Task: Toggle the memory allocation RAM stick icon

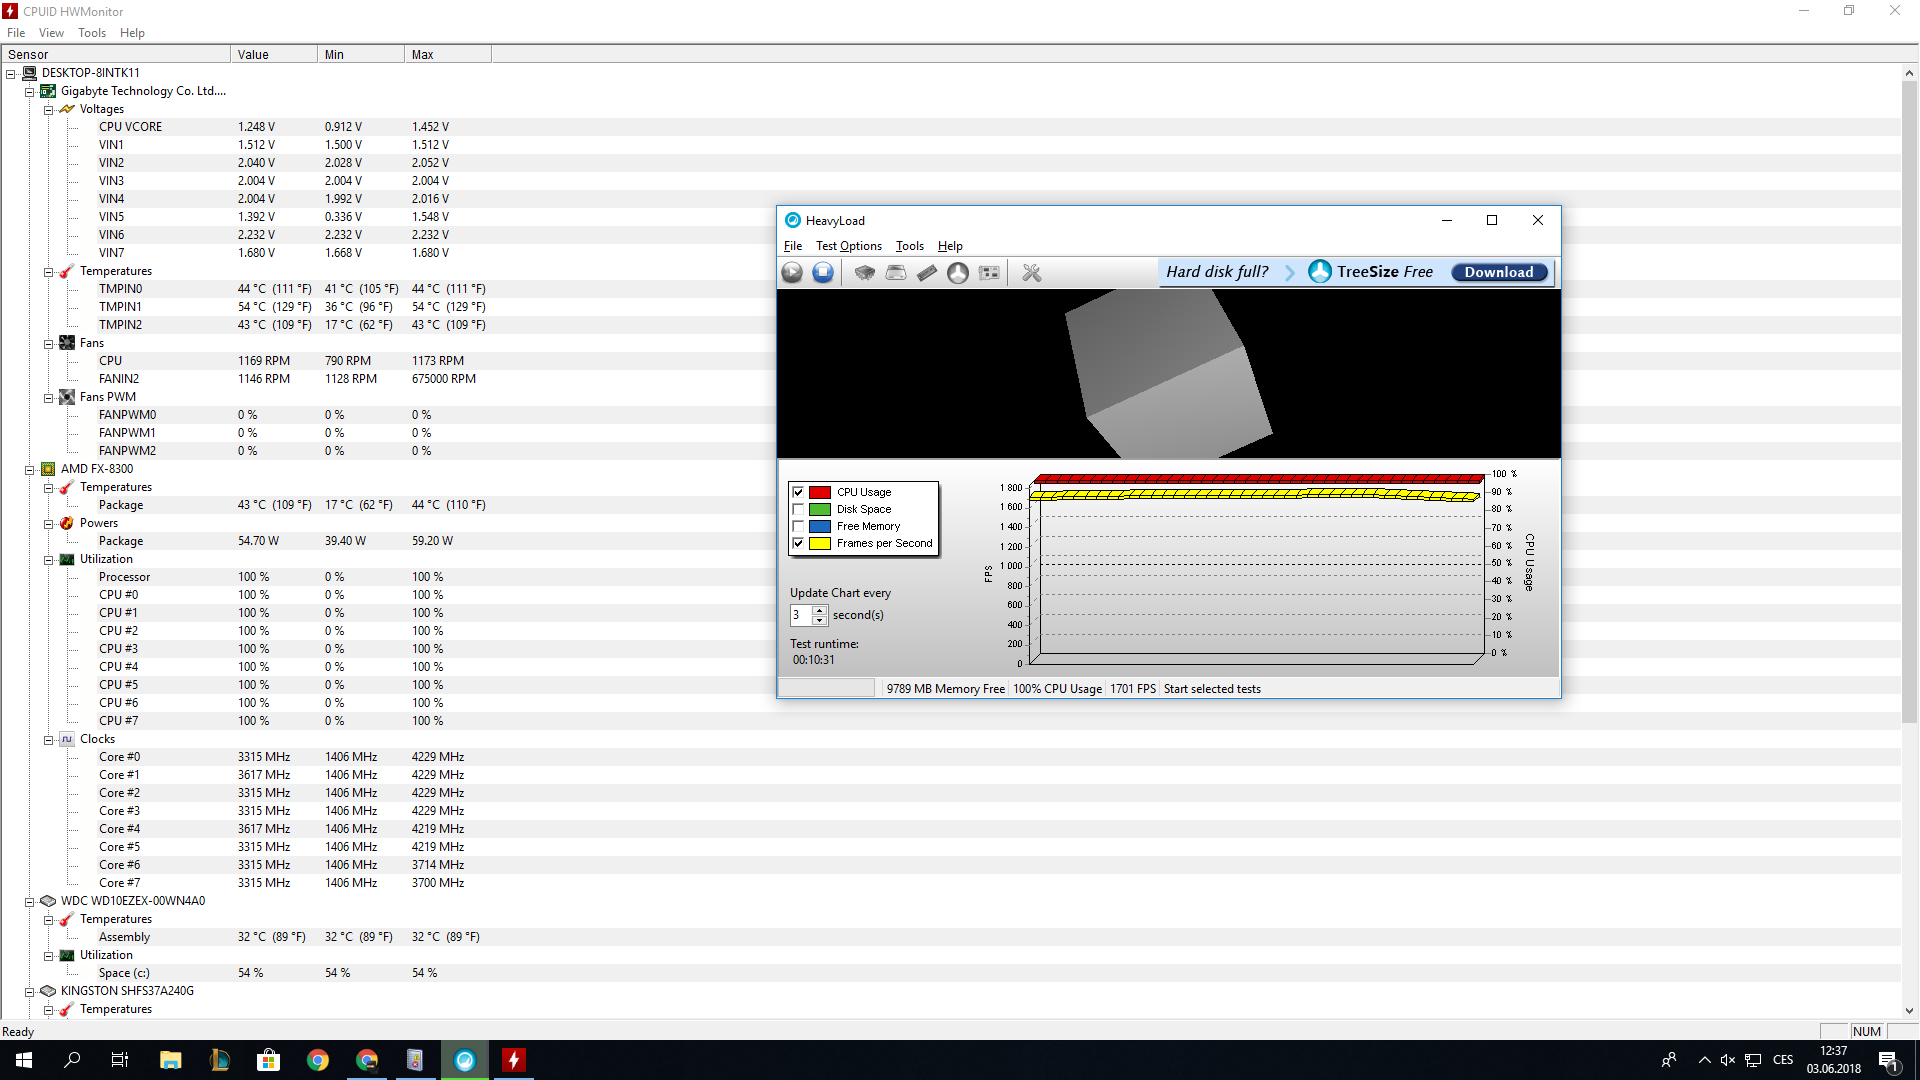Action: (927, 272)
